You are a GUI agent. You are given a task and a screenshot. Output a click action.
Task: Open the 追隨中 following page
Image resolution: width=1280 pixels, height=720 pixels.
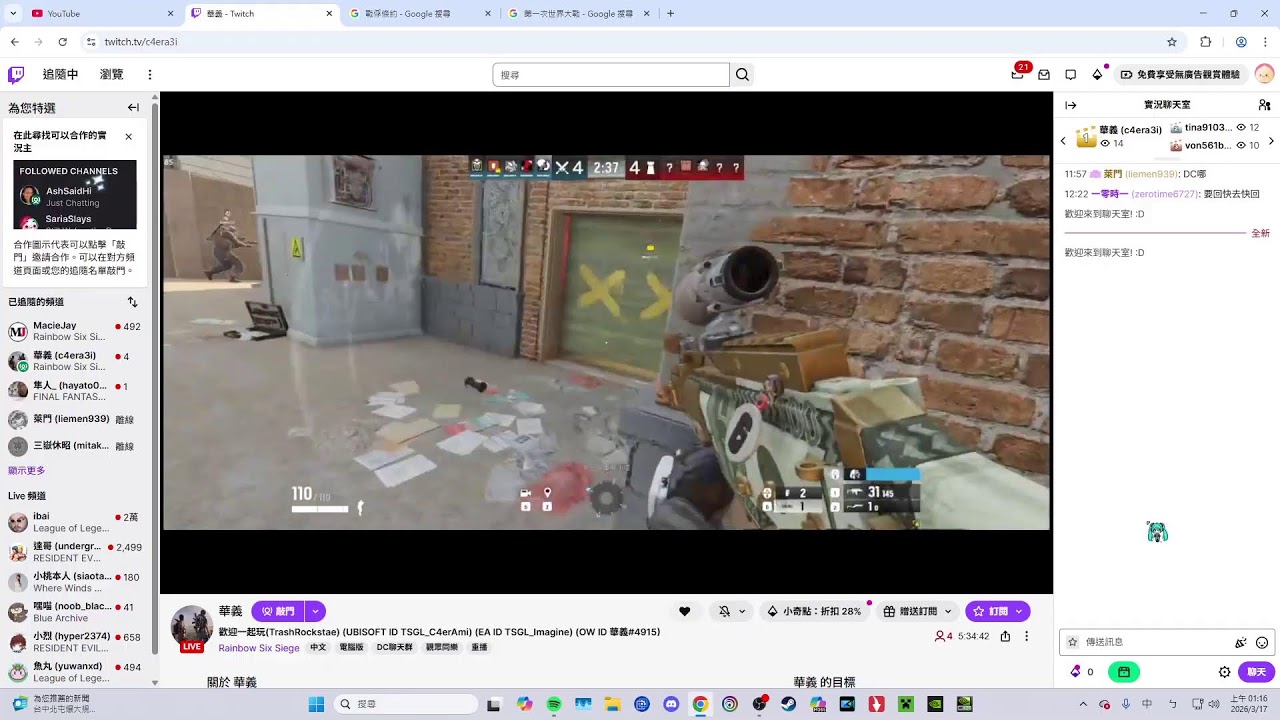point(60,74)
